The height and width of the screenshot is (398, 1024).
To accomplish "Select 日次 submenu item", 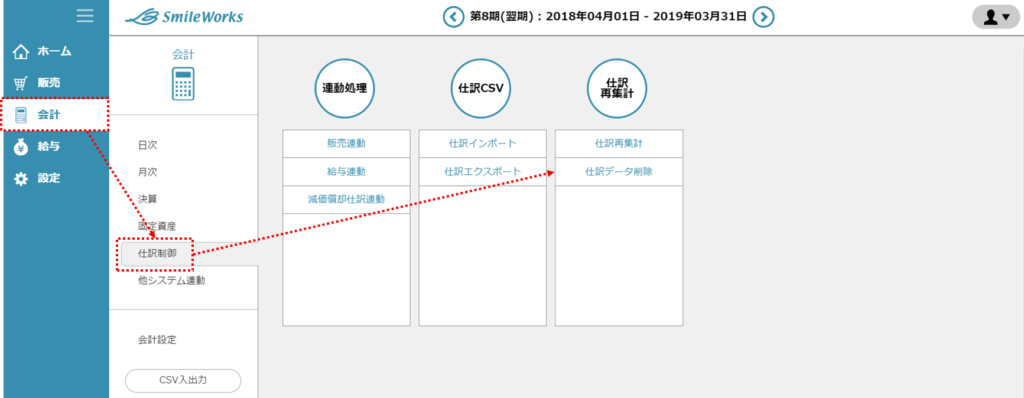I will click(x=148, y=145).
